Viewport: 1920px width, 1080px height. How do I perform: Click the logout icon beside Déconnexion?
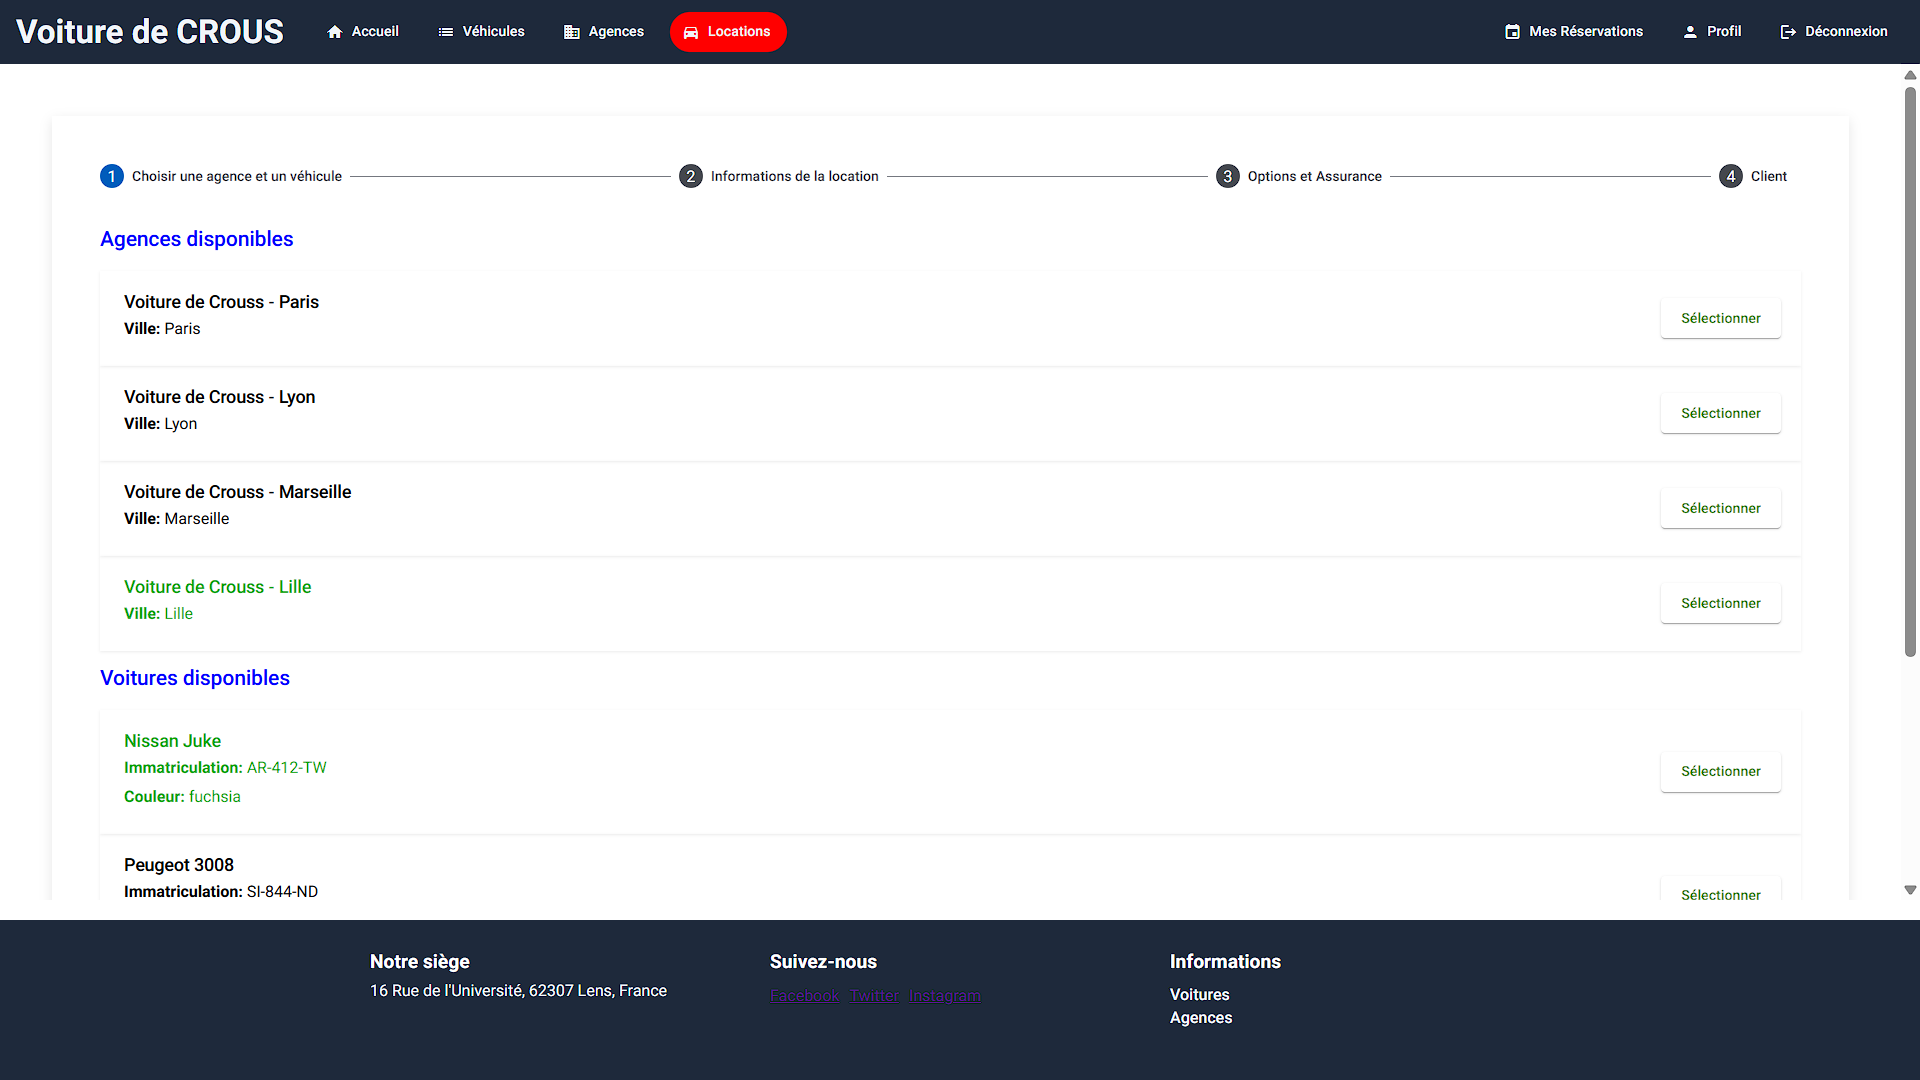coord(1788,32)
